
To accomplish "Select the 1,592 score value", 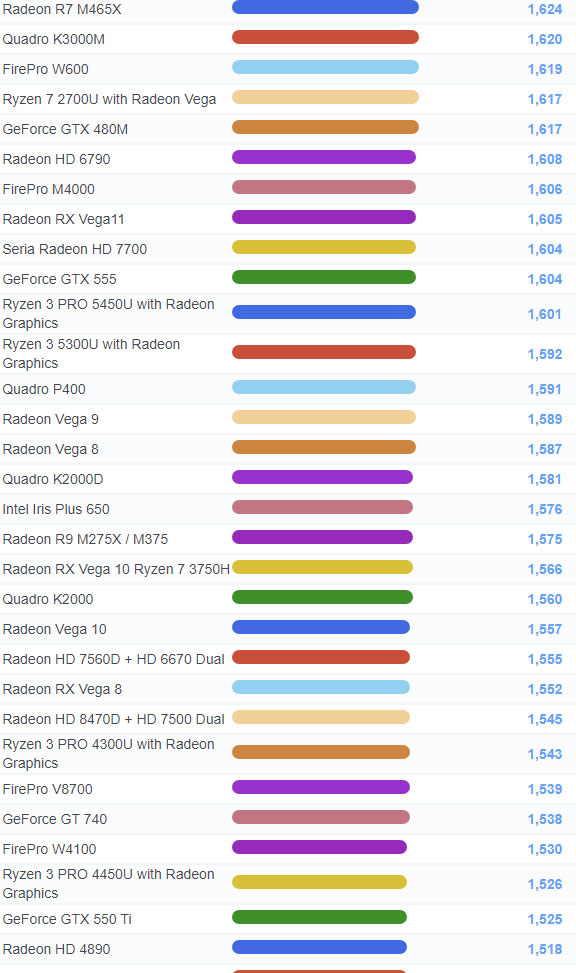I will 545,354.
